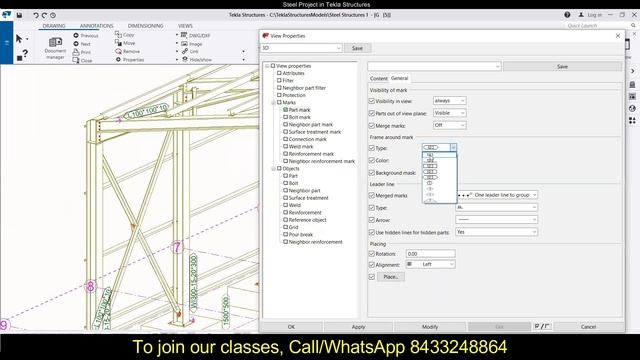Toggle the Visibility in view checkbox
Viewport: 640px width, 360px height.
(x=371, y=101)
